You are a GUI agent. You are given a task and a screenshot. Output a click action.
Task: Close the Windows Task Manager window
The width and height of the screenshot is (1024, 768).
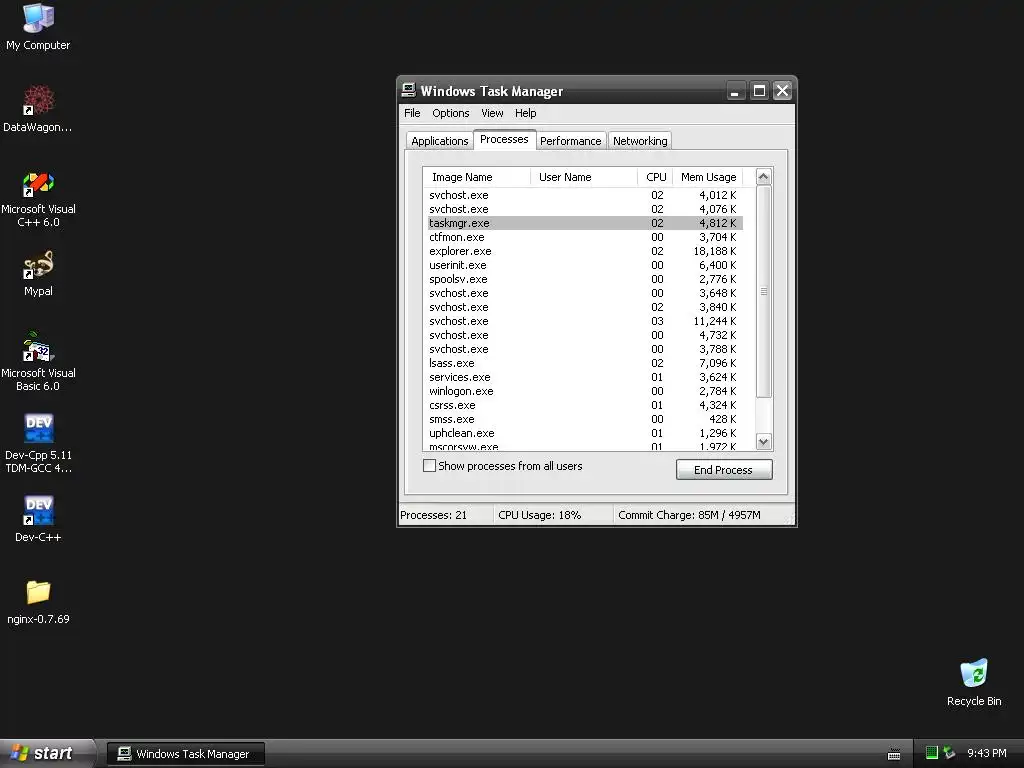click(782, 91)
